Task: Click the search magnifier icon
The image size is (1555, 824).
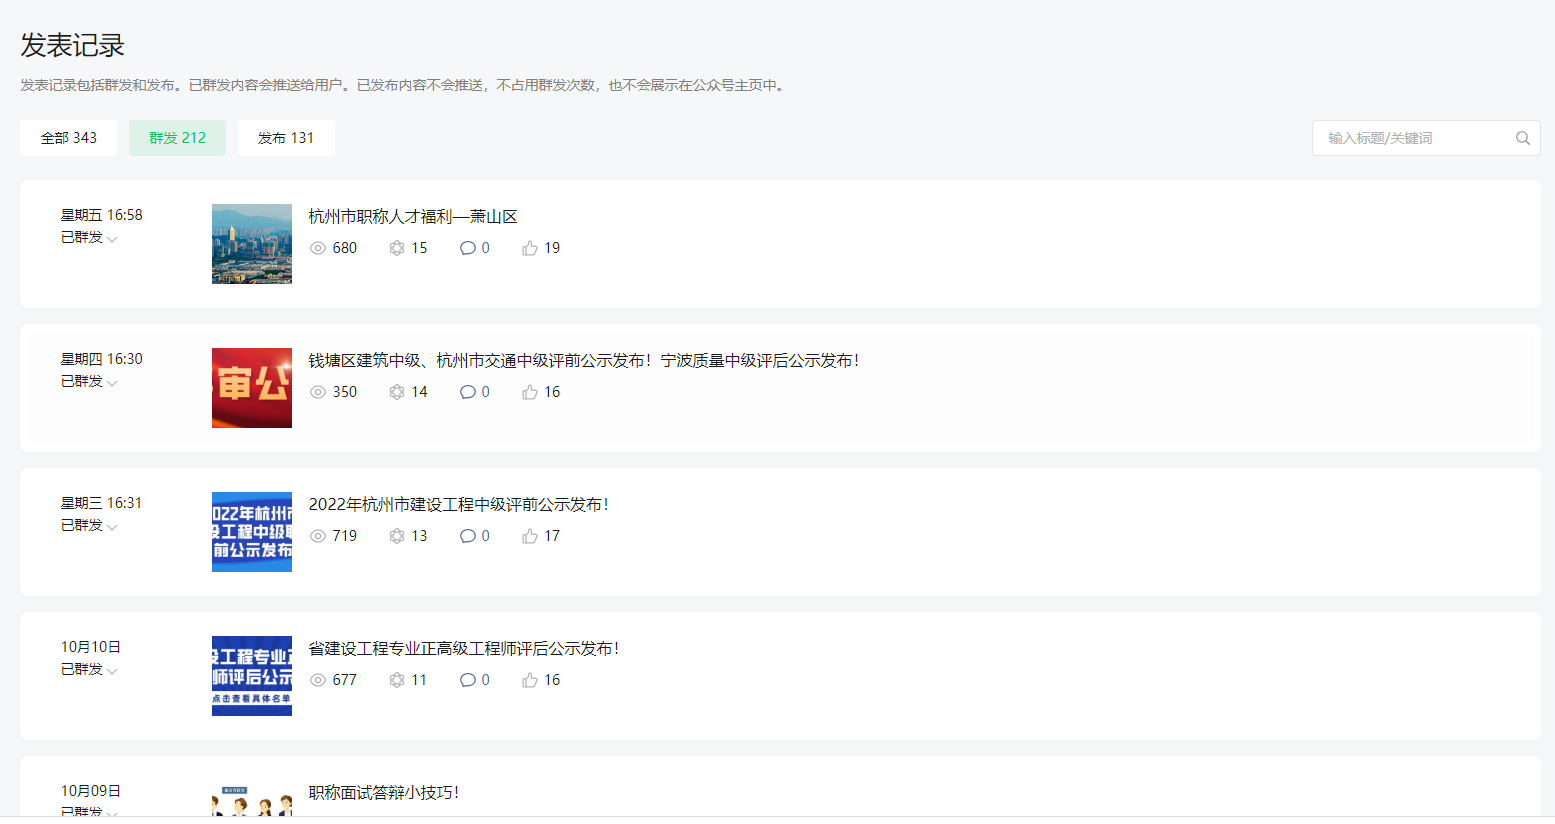Action: coord(1522,138)
